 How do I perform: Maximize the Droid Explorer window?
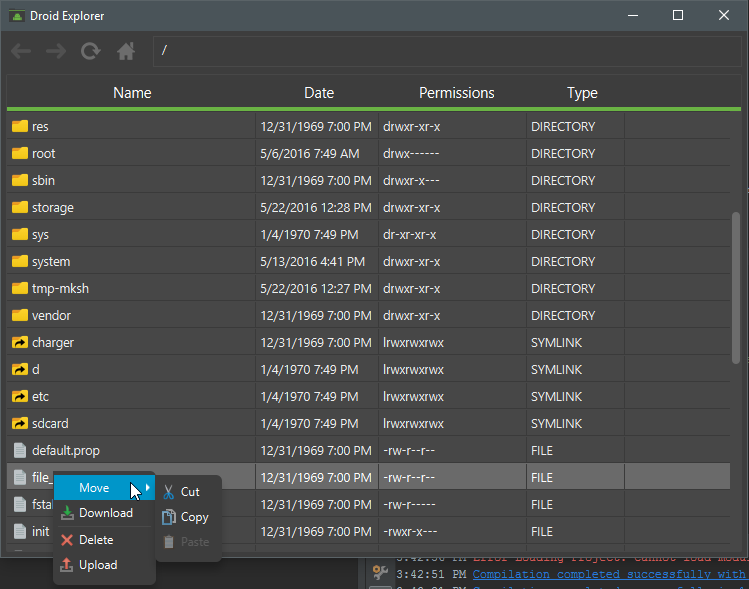[x=677, y=15]
